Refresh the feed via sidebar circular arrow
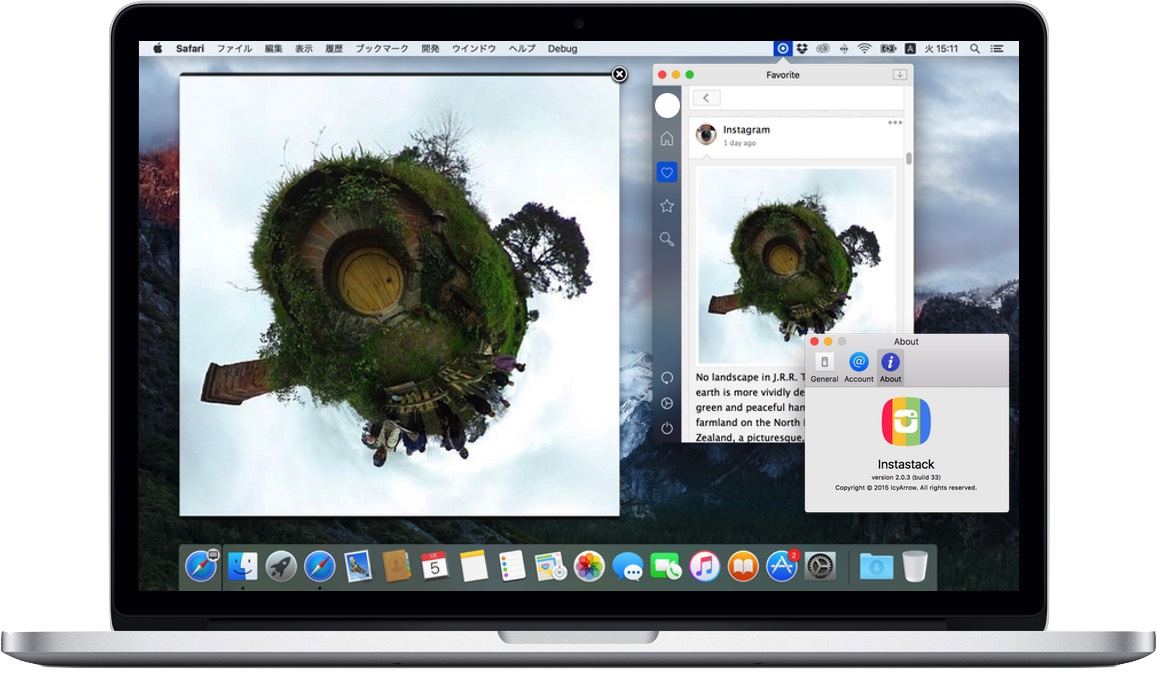This screenshot has width=1157, height=677. click(667, 378)
